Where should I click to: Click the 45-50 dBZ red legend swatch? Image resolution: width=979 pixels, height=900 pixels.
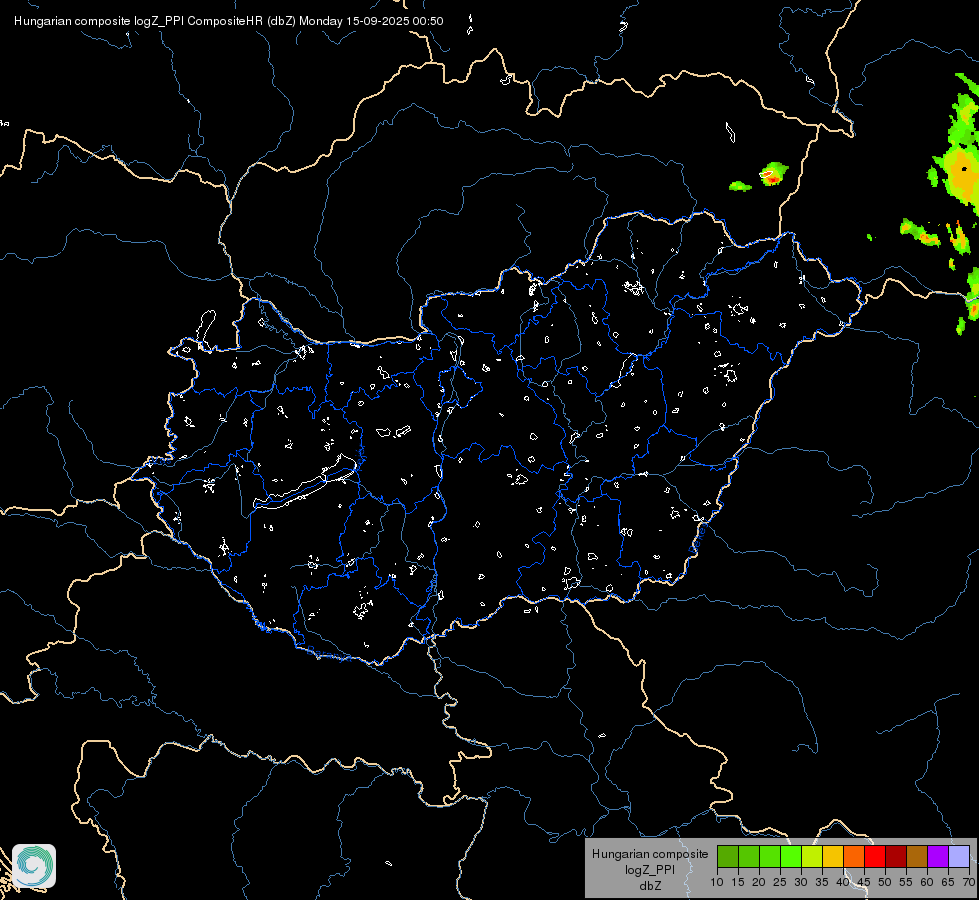click(875, 856)
